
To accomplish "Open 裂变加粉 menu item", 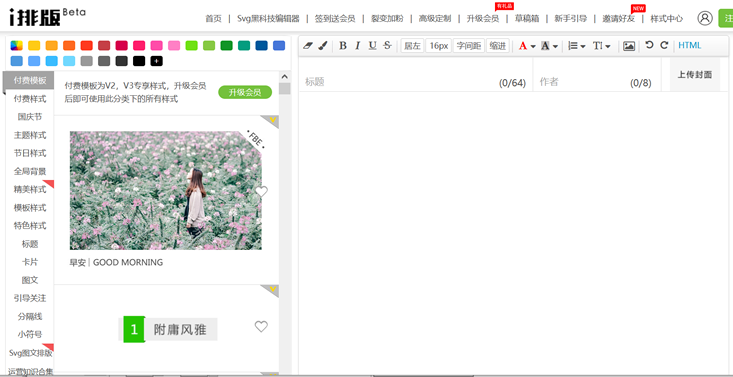I will (387, 19).
